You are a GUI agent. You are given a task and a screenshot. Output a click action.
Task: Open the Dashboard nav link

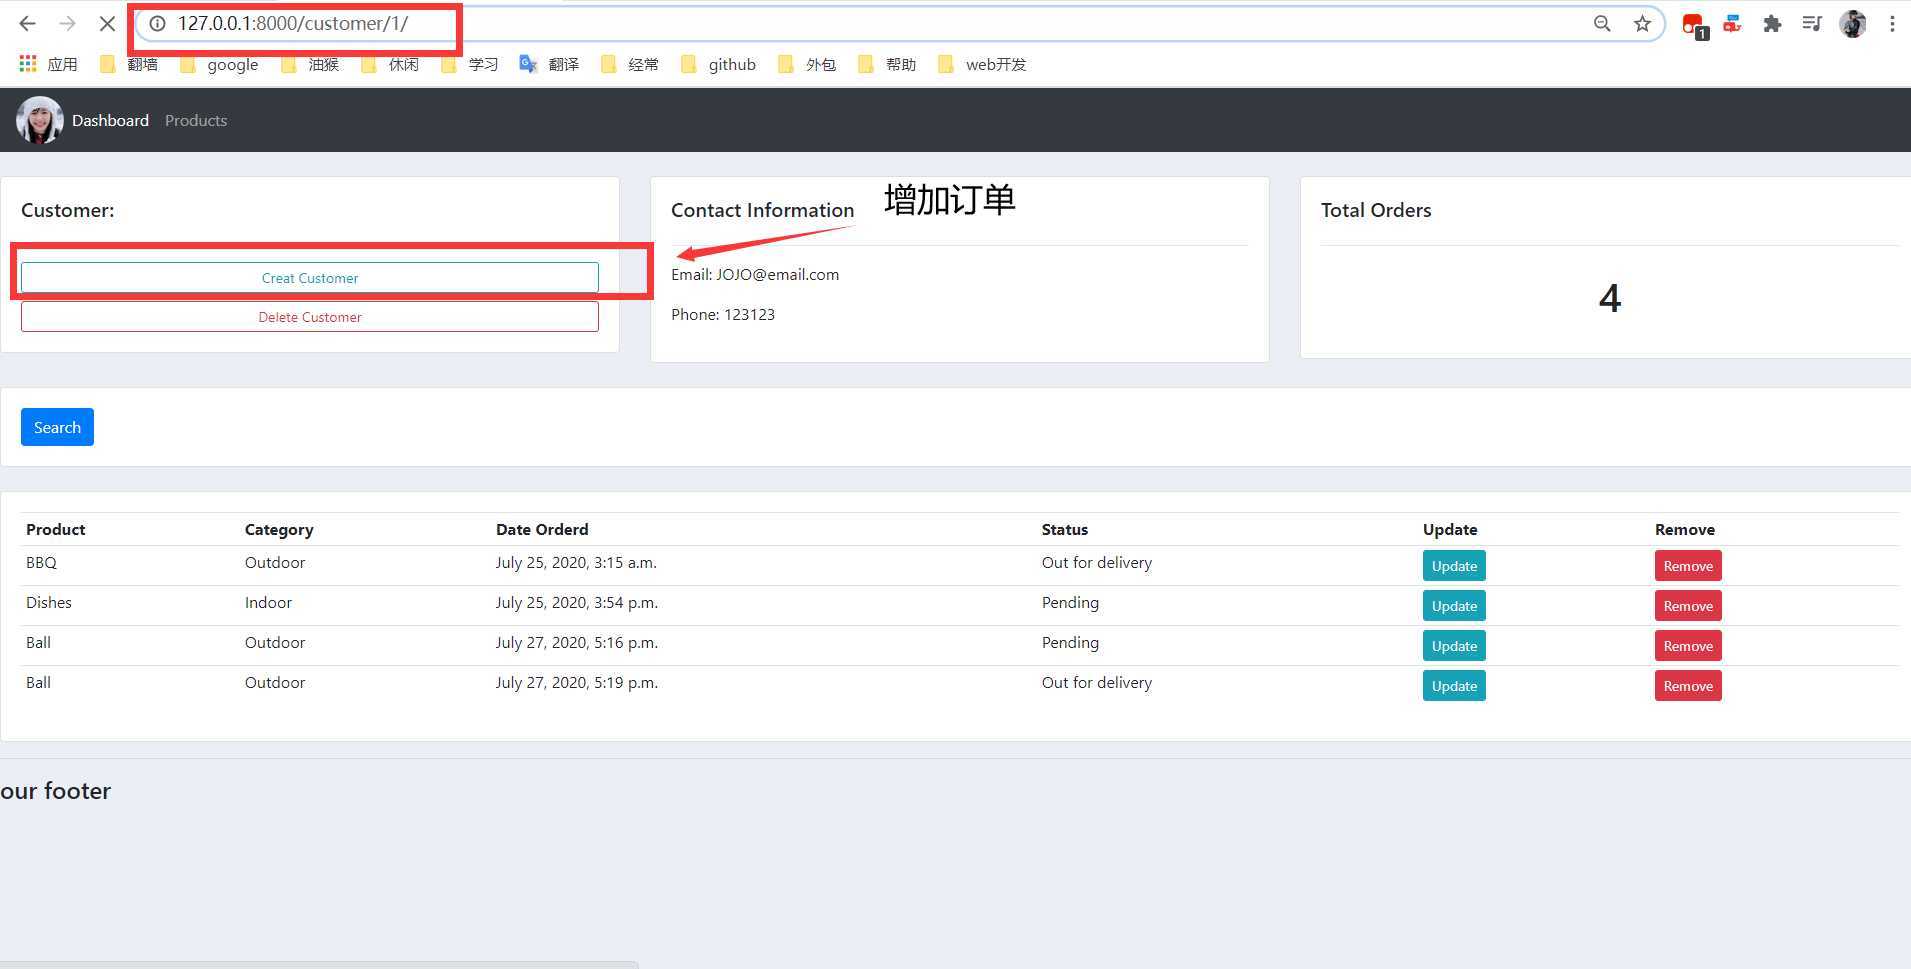(110, 120)
